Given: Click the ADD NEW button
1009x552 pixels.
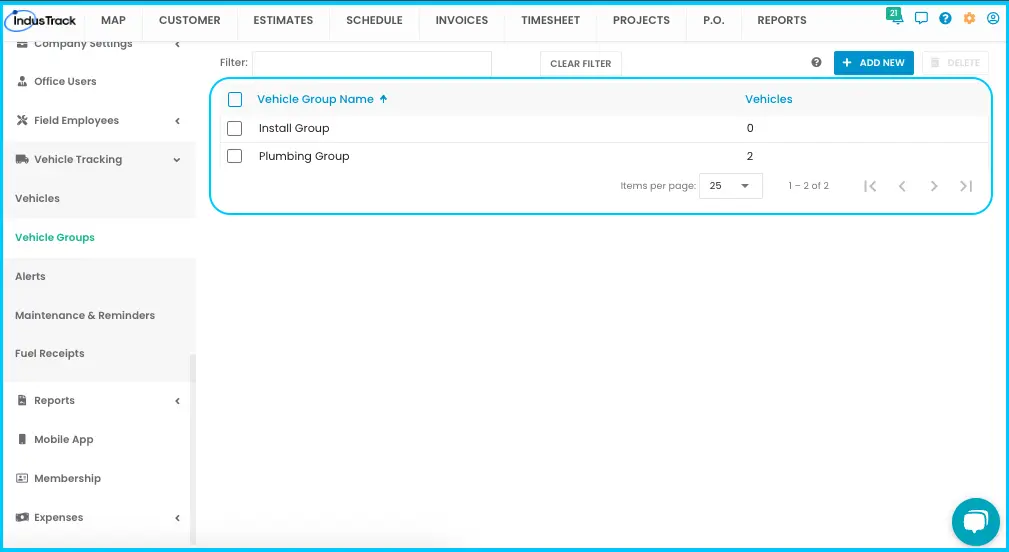Looking at the screenshot, I should (x=873, y=62).
